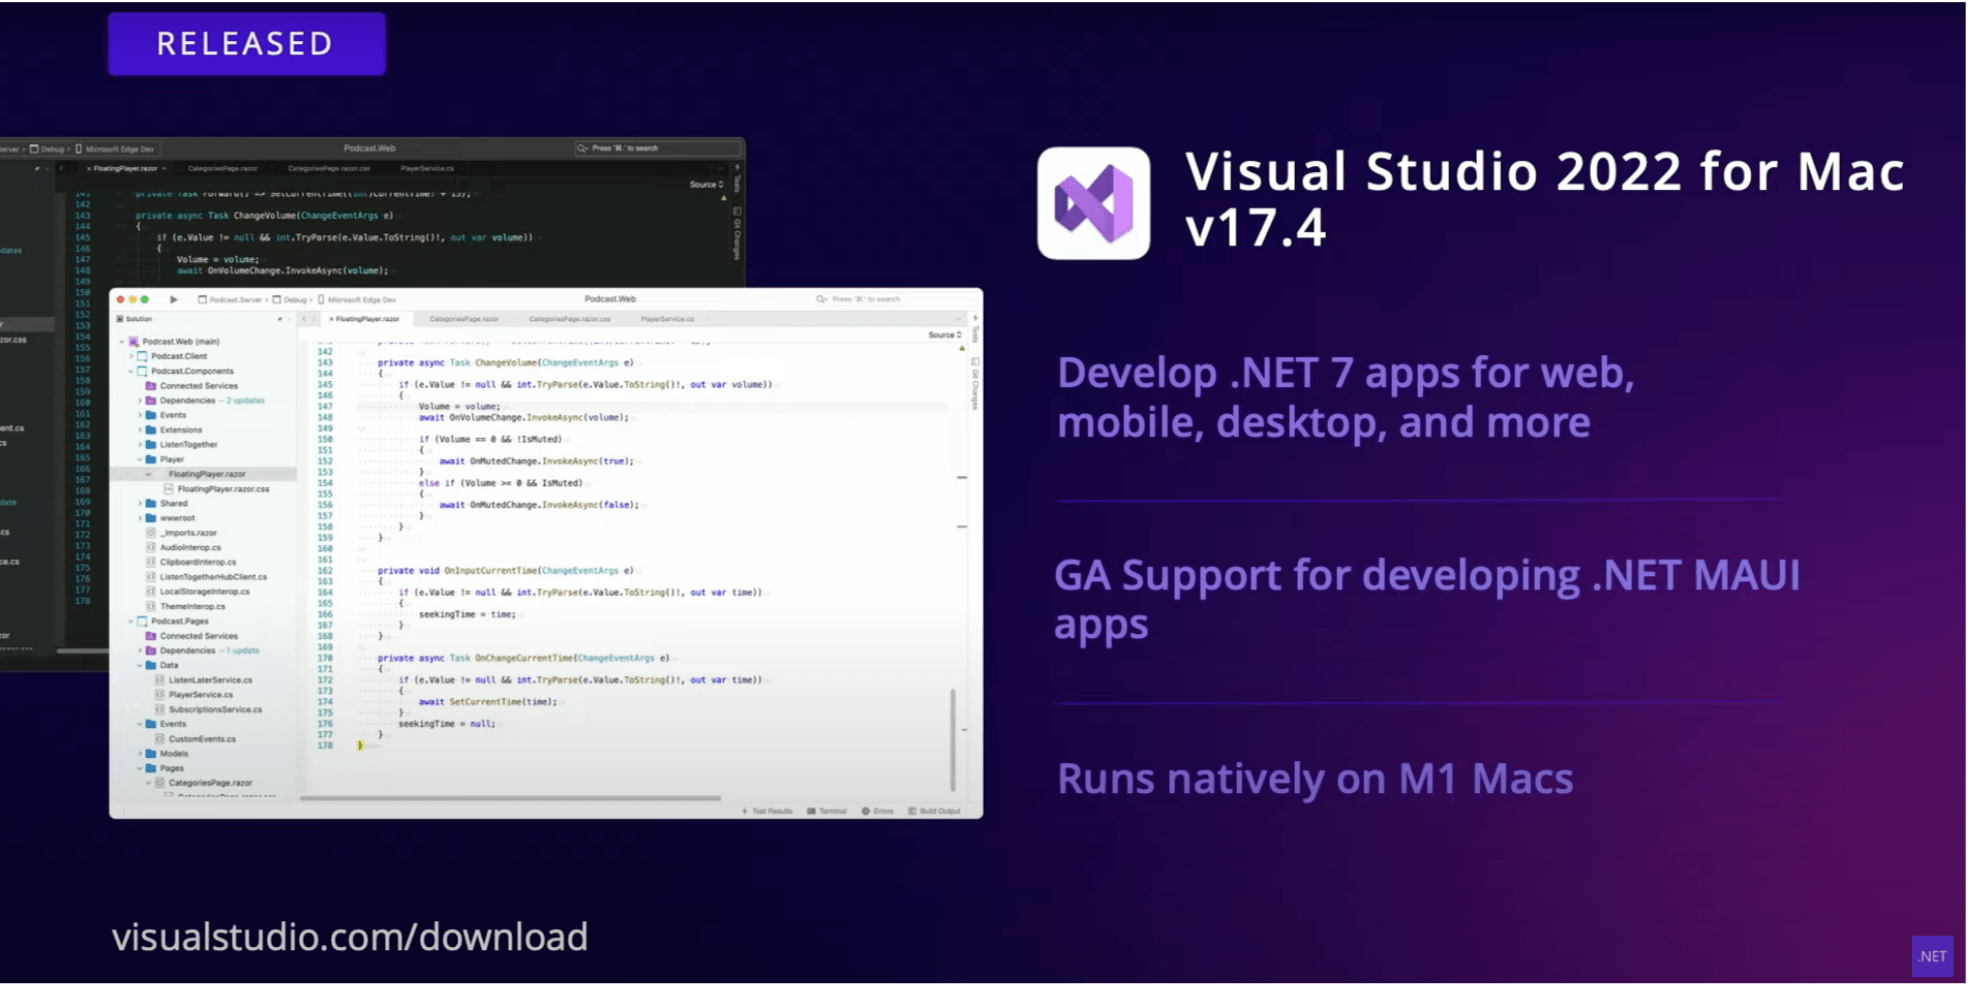Open Source dropdown in the dark window
This screenshot has height=988, width=1970.
coord(706,184)
